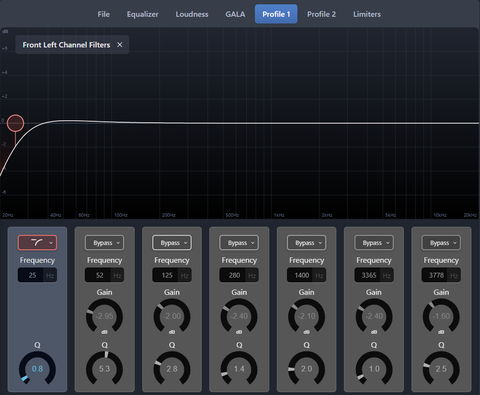Close the Front Left Channel Filters label
This screenshot has width=480, height=395.
pyautogui.click(x=120, y=45)
